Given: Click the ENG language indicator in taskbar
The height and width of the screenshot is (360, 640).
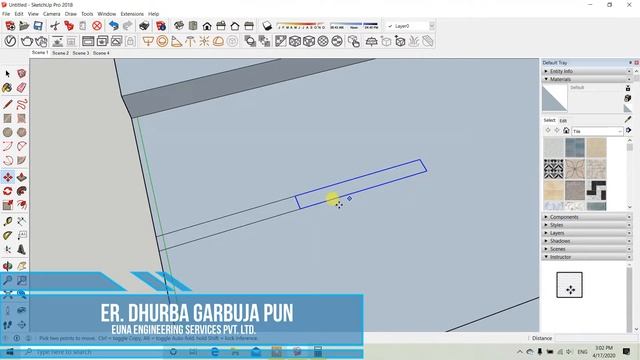Looking at the screenshot, I should pyautogui.click(x=582, y=351).
